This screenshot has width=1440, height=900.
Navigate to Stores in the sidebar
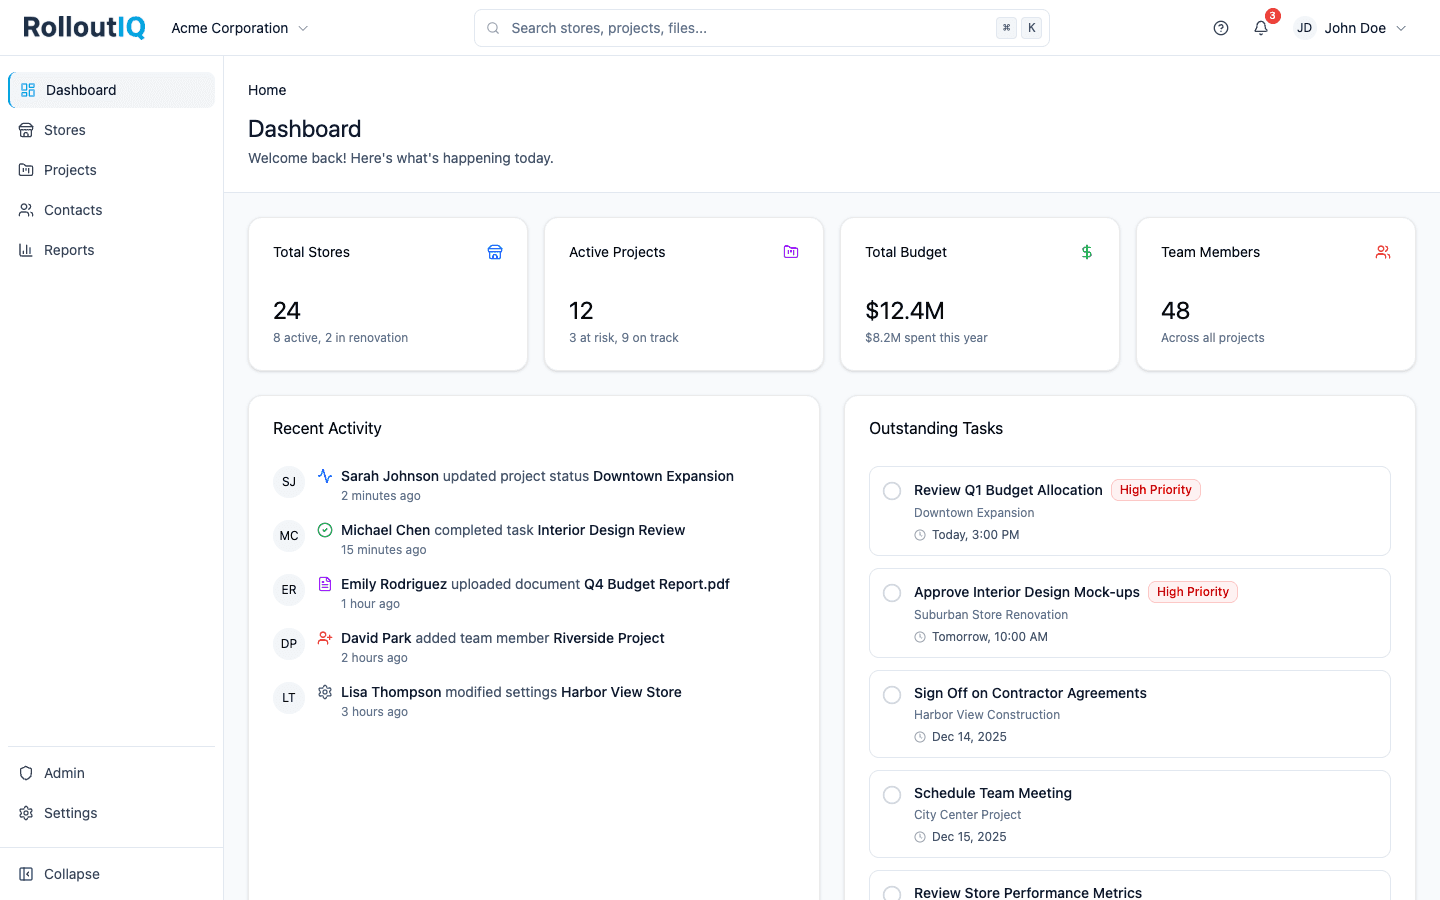[x=64, y=130]
